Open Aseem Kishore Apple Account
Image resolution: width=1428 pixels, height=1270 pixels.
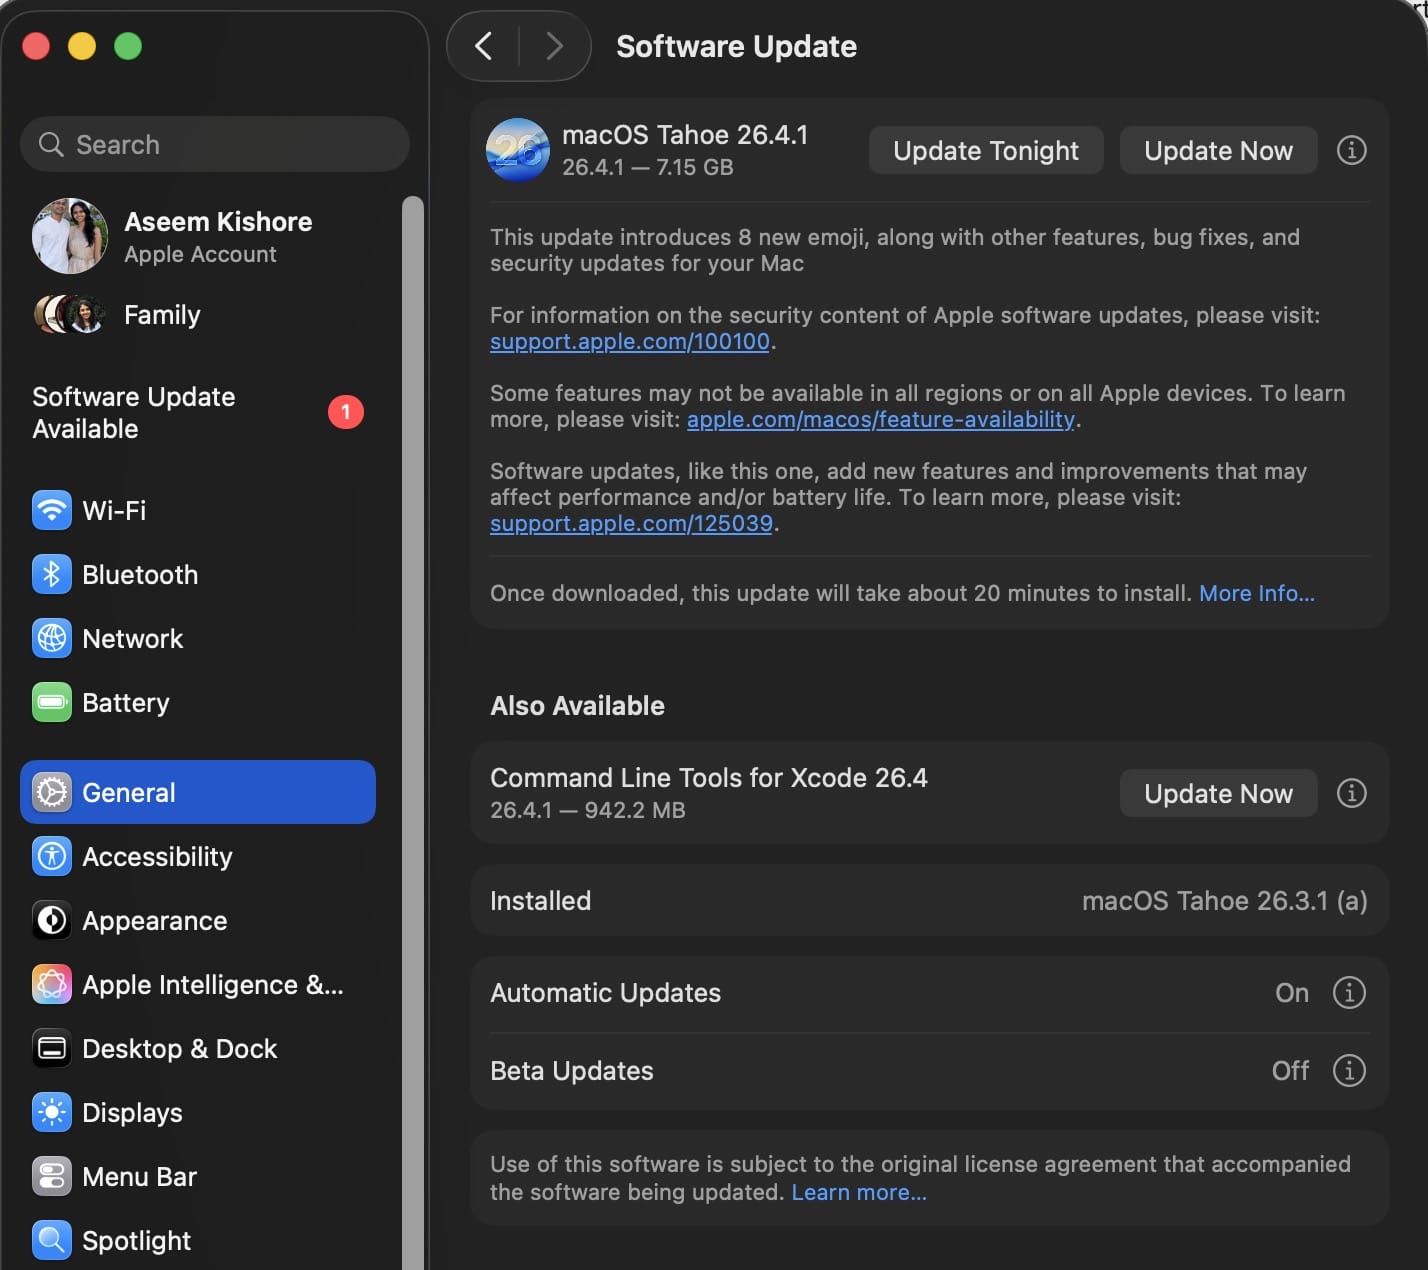[x=198, y=236]
